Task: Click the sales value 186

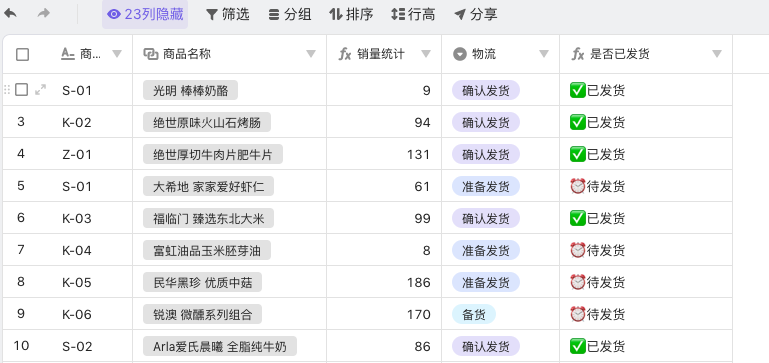Action: point(418,282)
